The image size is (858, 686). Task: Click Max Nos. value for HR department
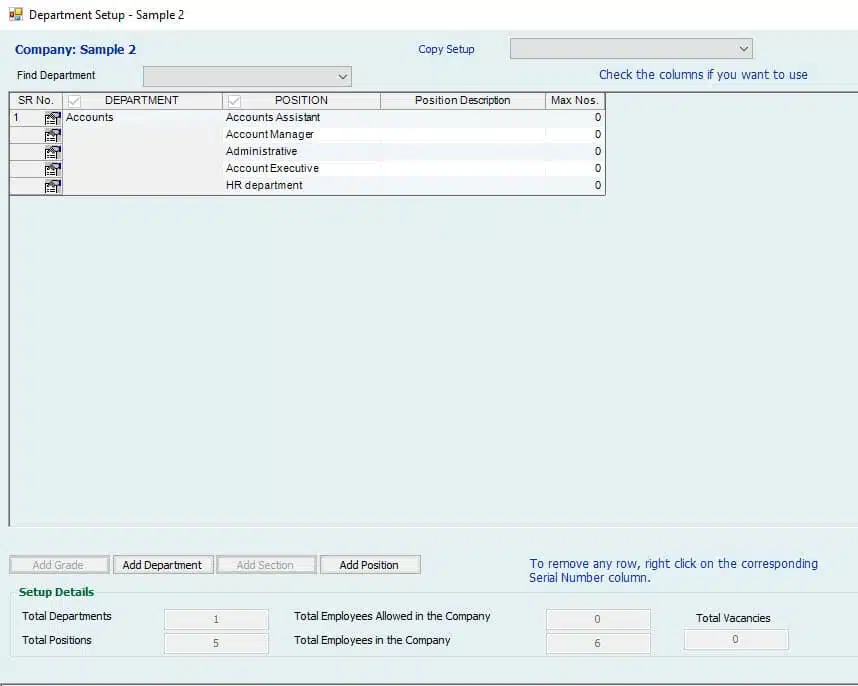click(575, 185)
